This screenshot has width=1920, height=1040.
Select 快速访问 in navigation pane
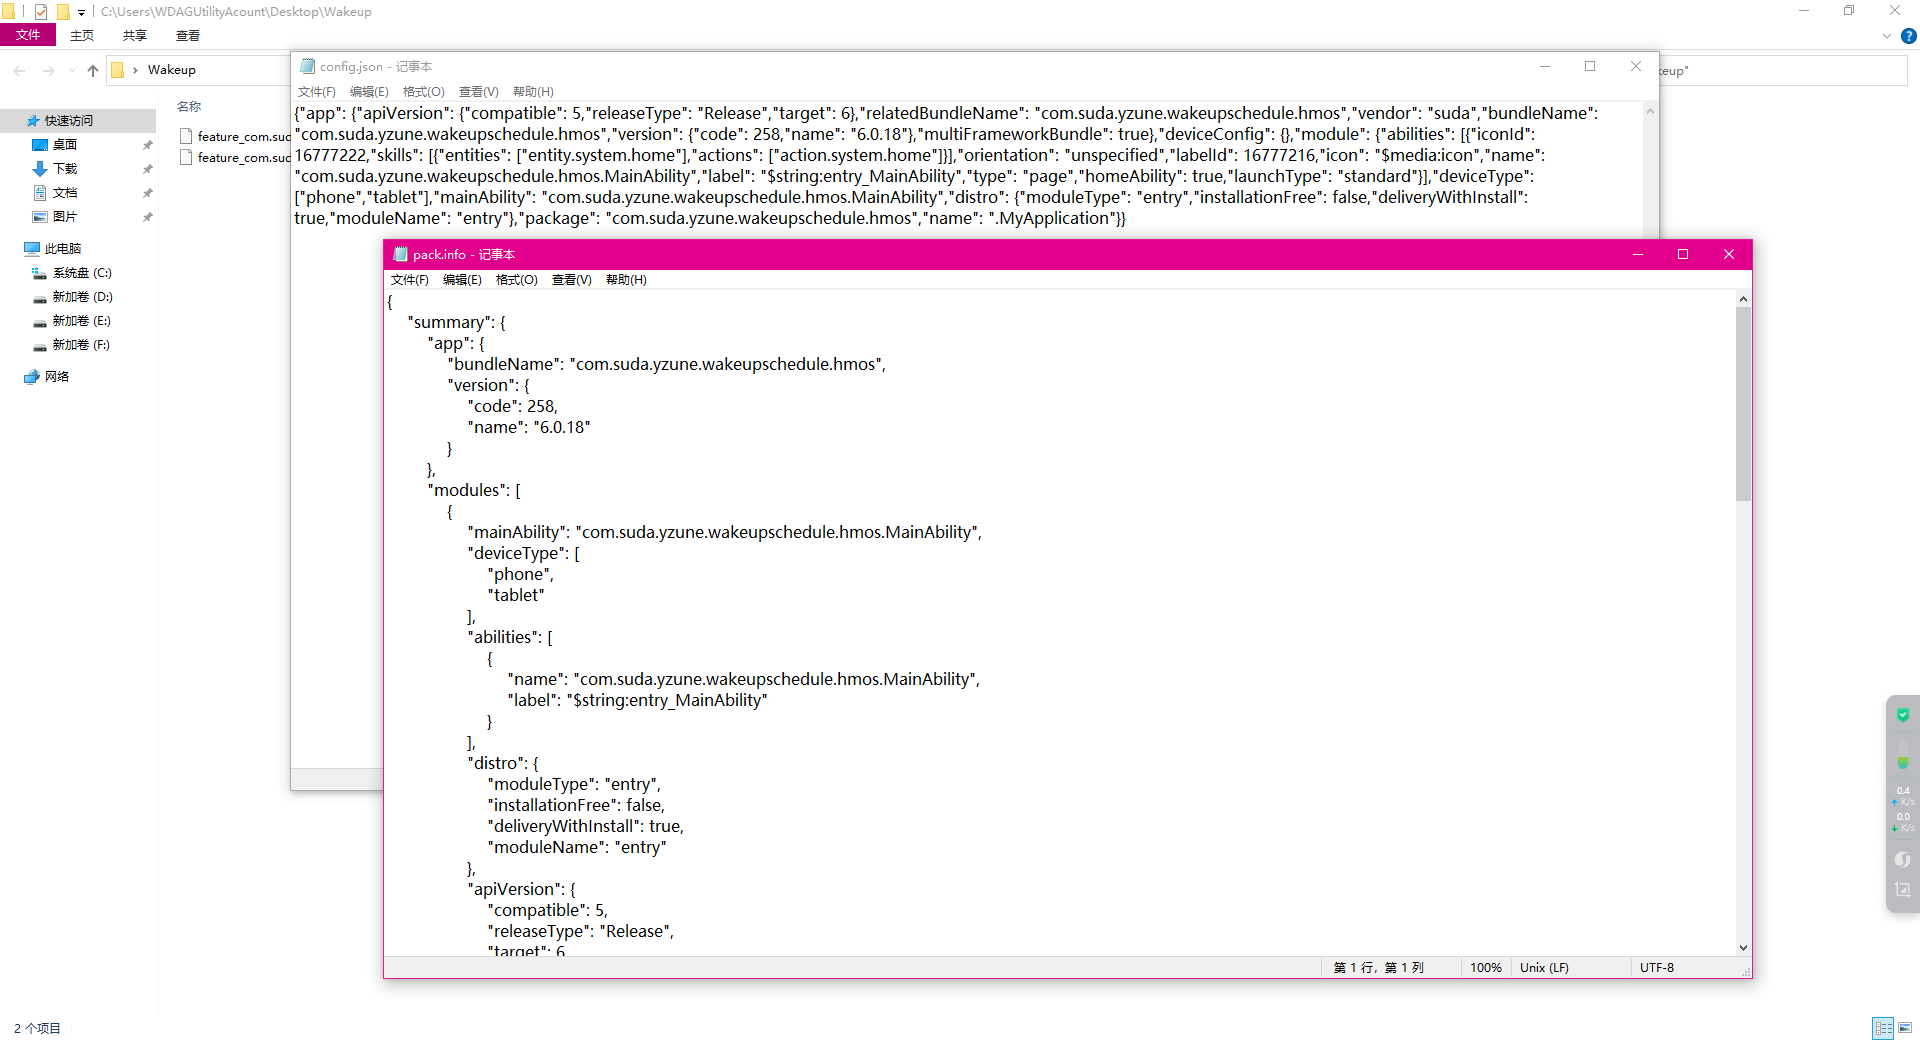coord(68,120)
